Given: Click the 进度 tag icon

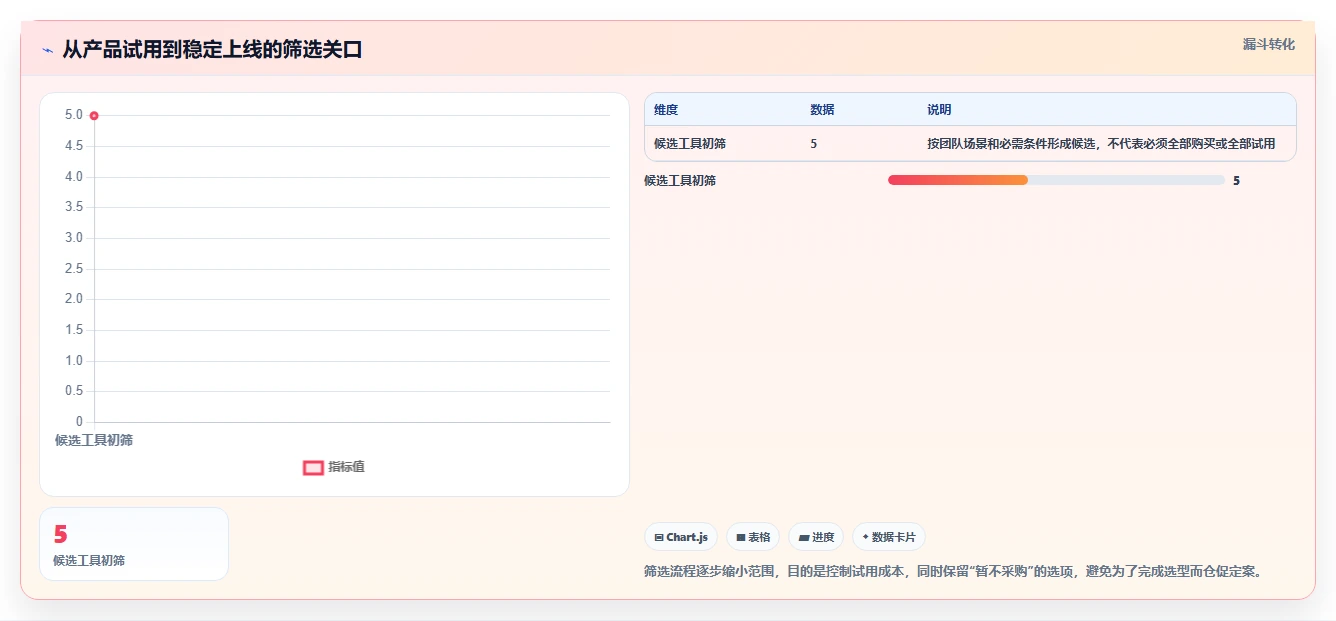Looking at the screenshot, I should [803, 537].
